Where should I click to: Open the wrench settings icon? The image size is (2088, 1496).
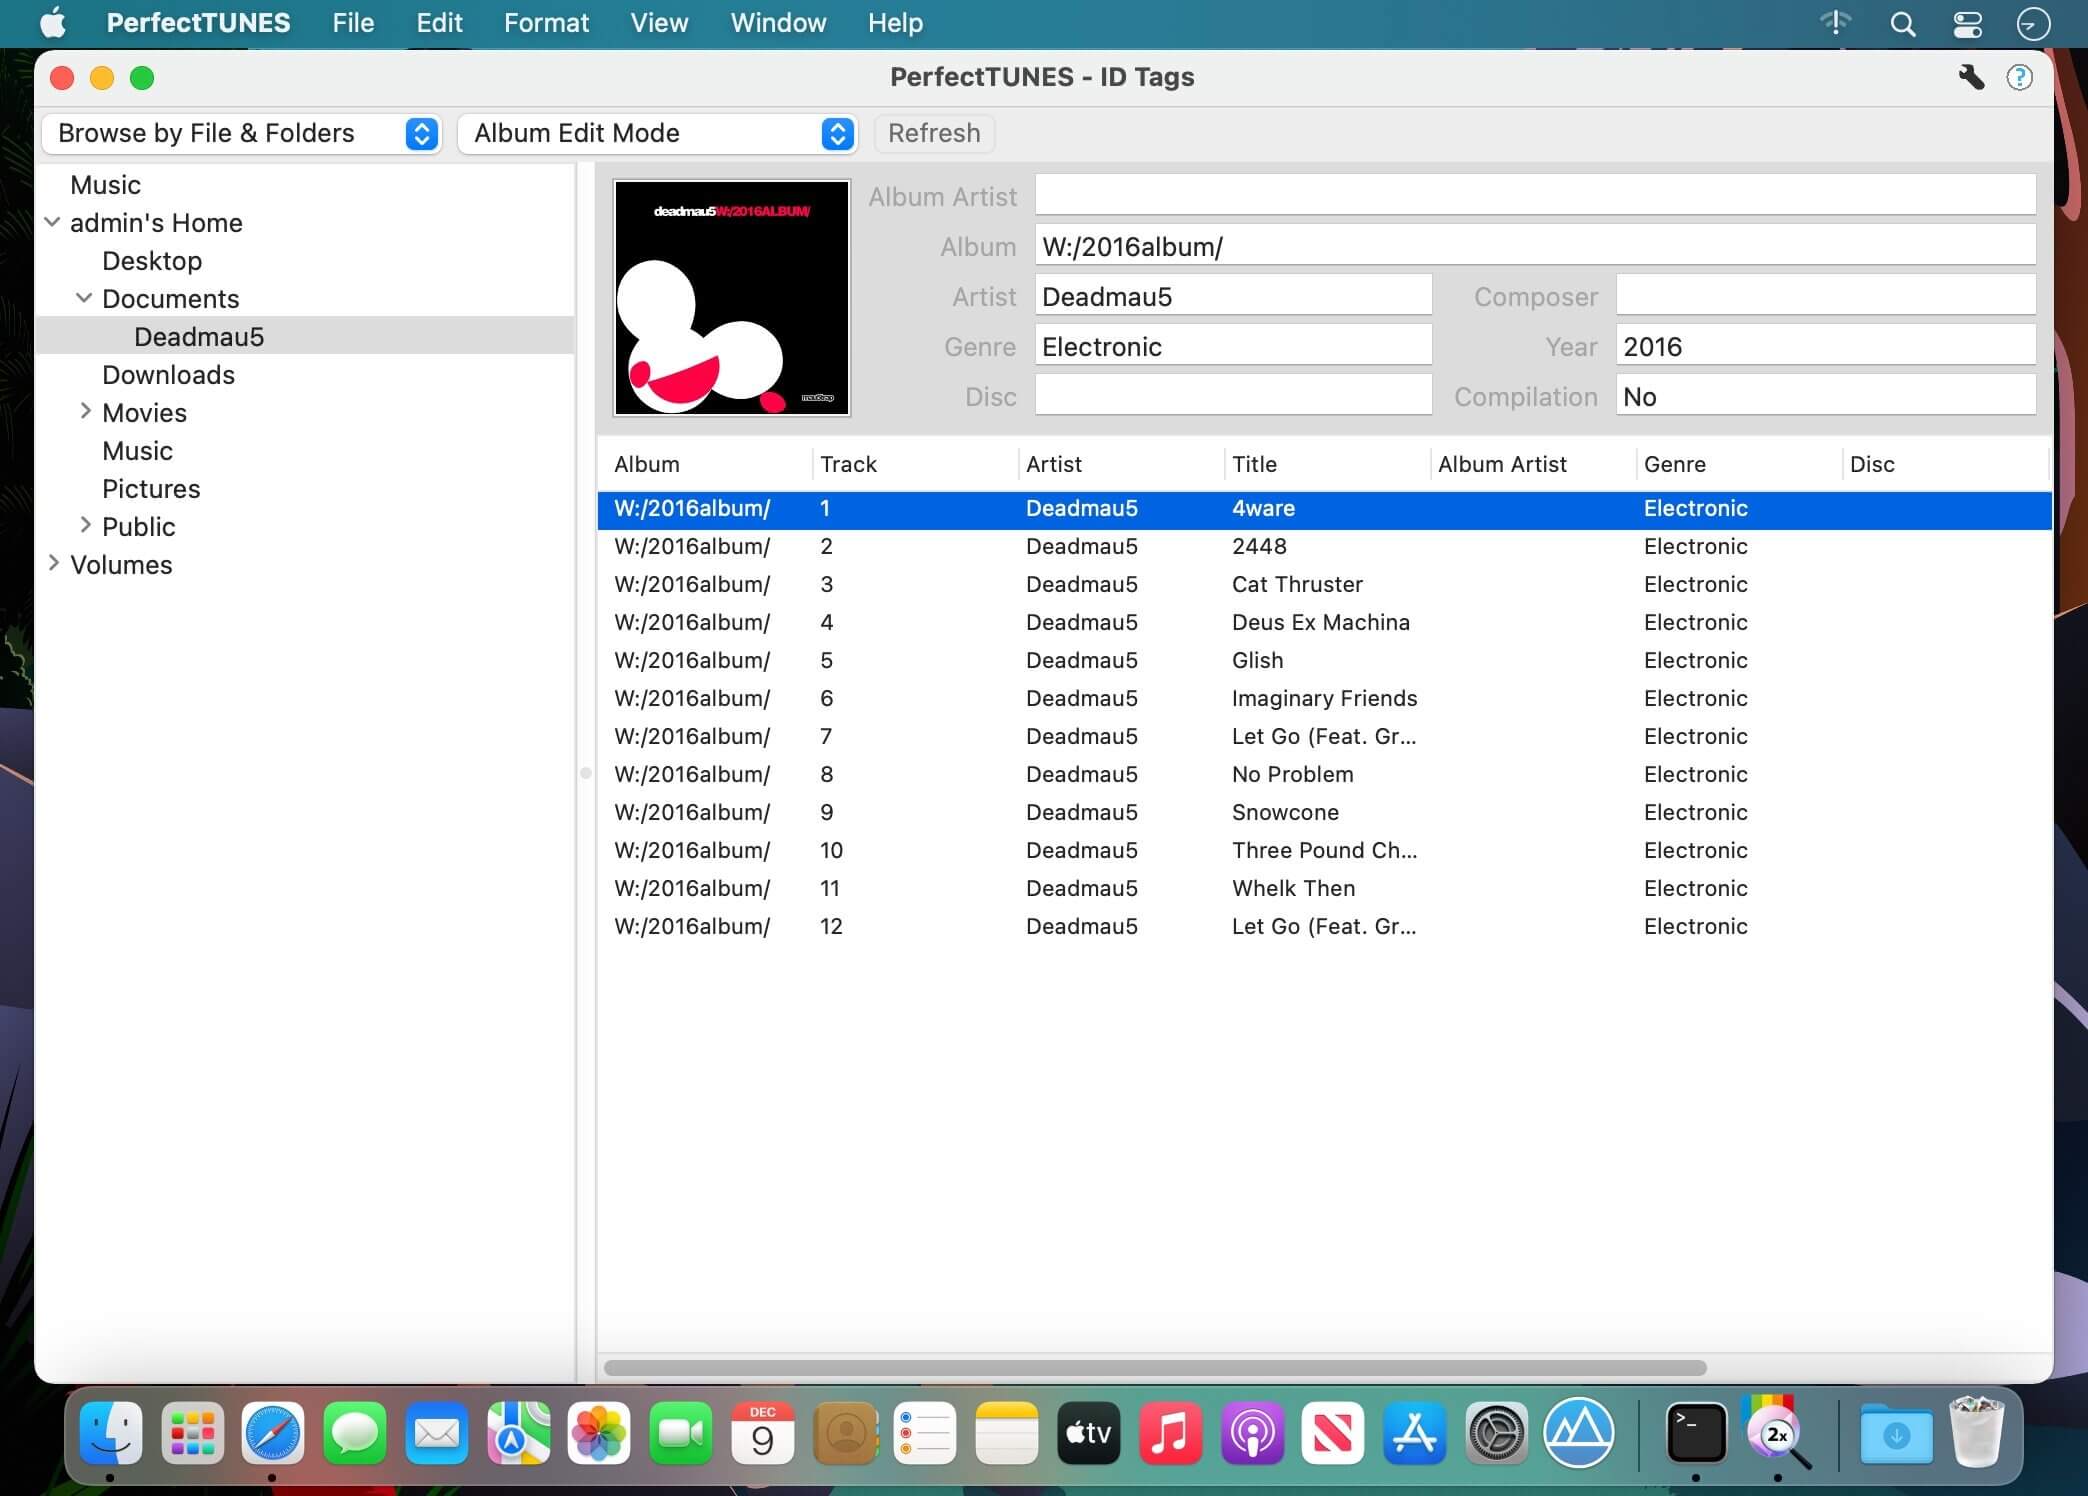pos(1970,77)
